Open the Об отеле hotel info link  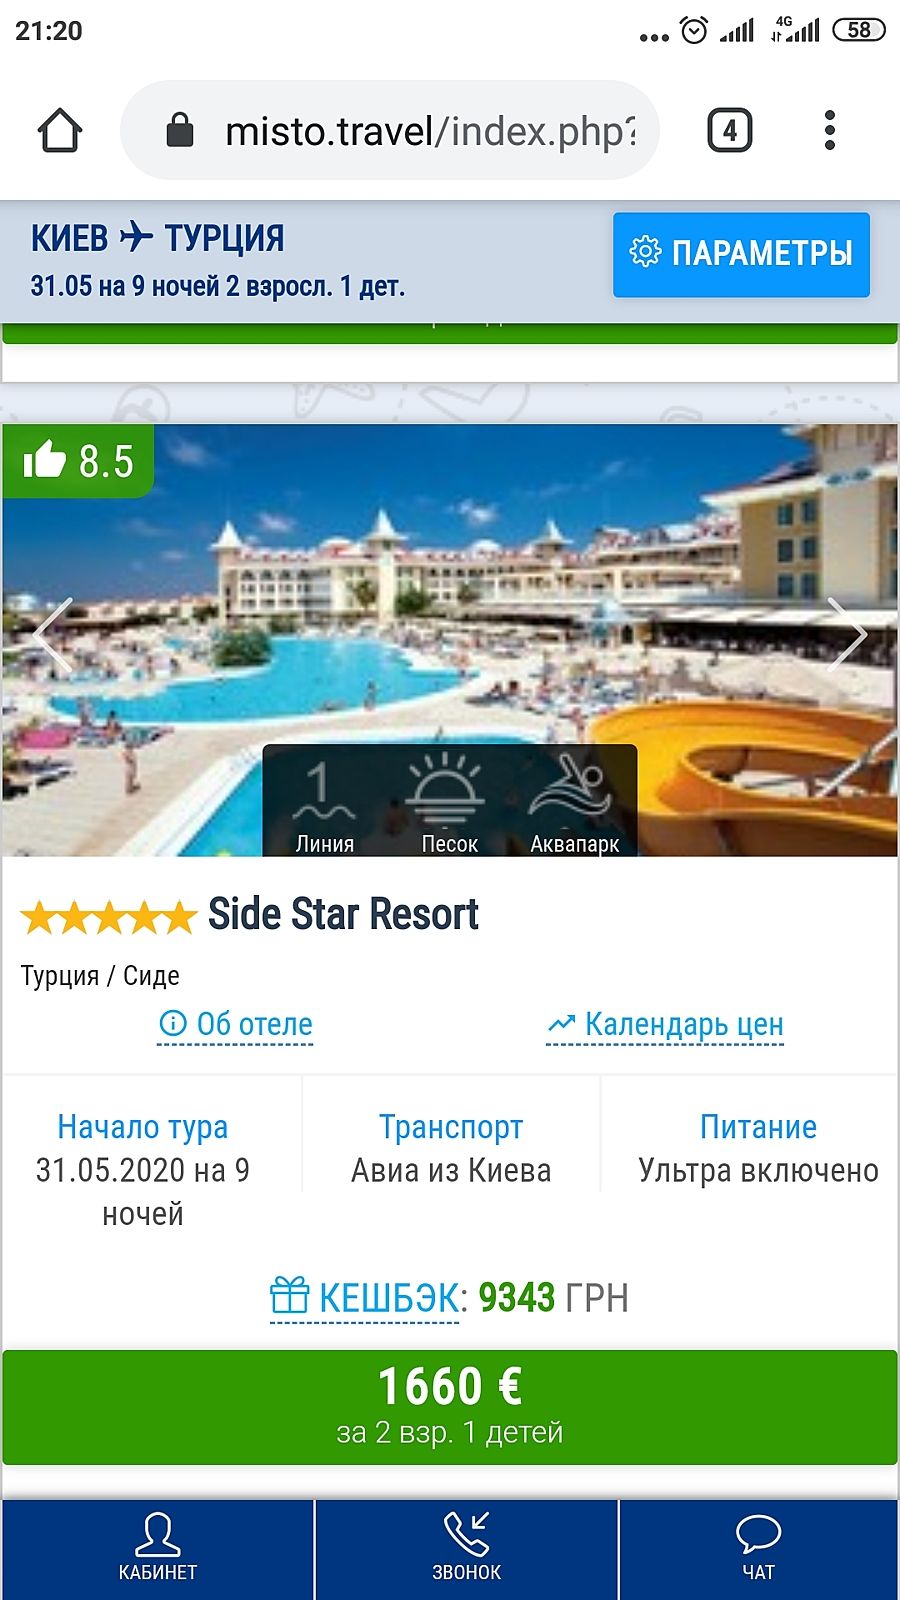pos(236,1025)
